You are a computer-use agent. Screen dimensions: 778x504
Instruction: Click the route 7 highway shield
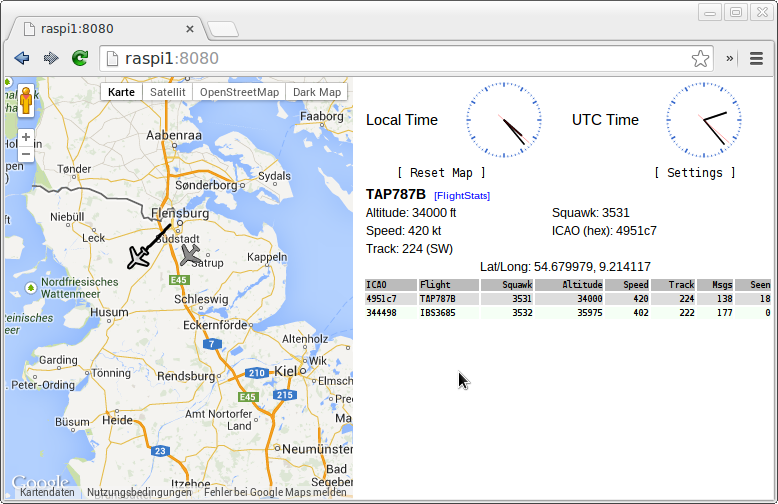(x=212, y=344)
